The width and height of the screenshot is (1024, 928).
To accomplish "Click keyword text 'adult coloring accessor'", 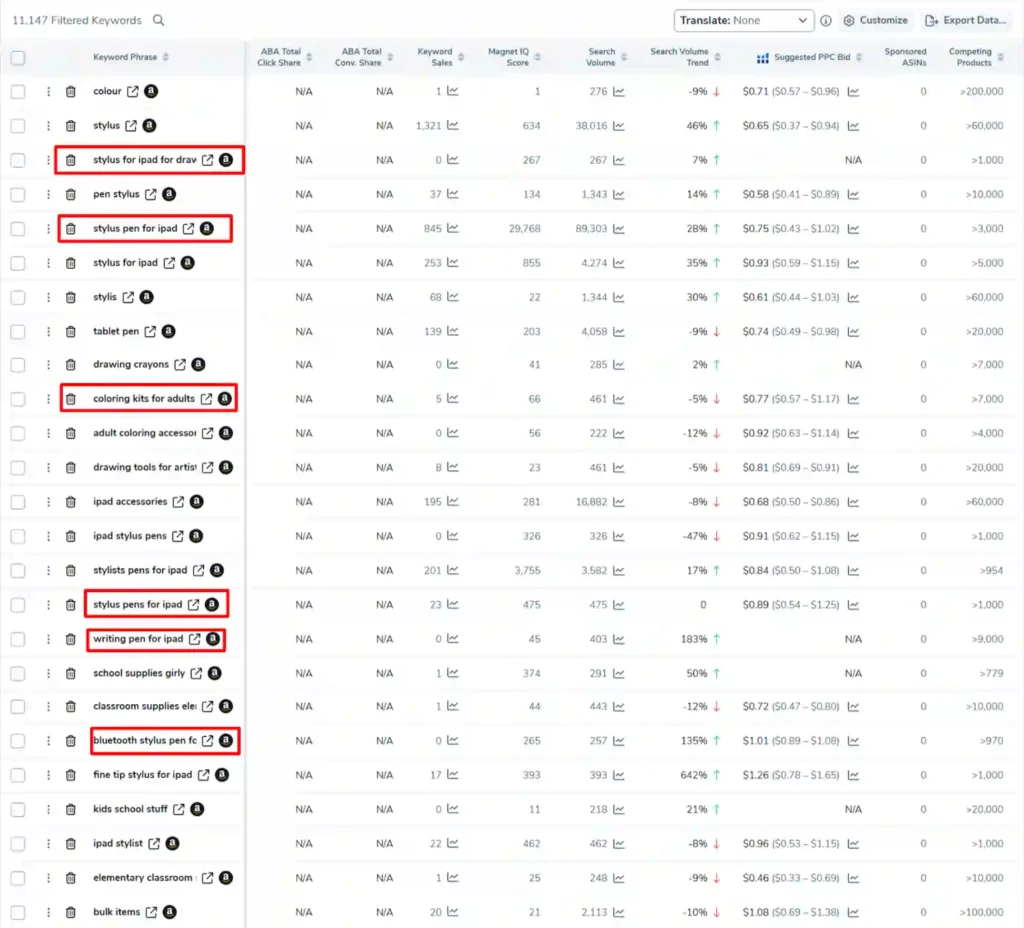I will [x=144, y=433].
